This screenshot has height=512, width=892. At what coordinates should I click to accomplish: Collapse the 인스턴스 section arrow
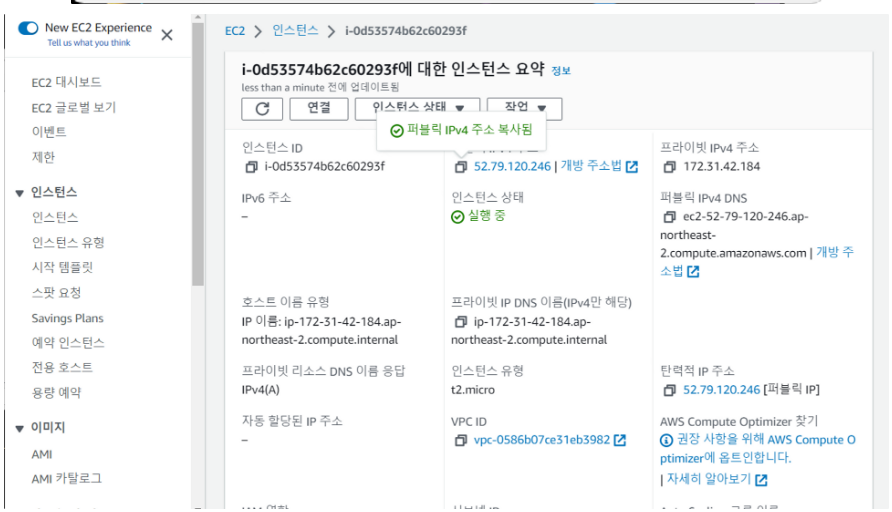19,193
